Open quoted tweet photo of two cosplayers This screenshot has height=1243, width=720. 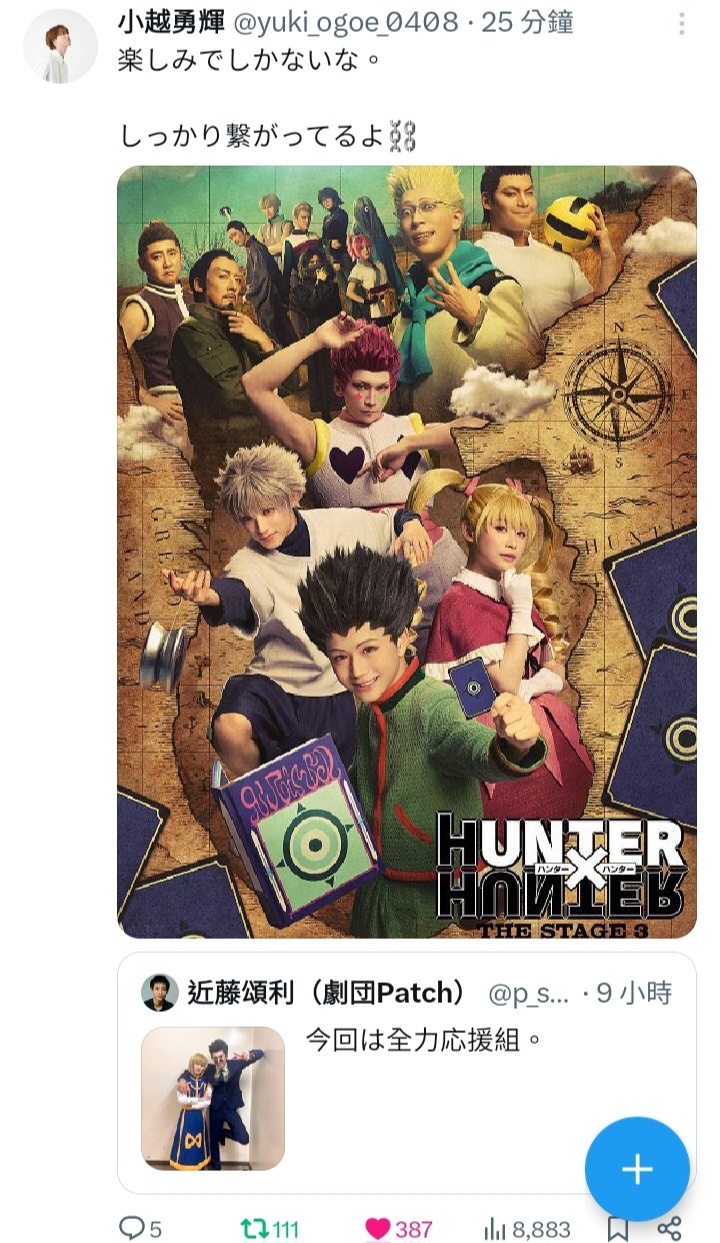tap(213, 1098)
